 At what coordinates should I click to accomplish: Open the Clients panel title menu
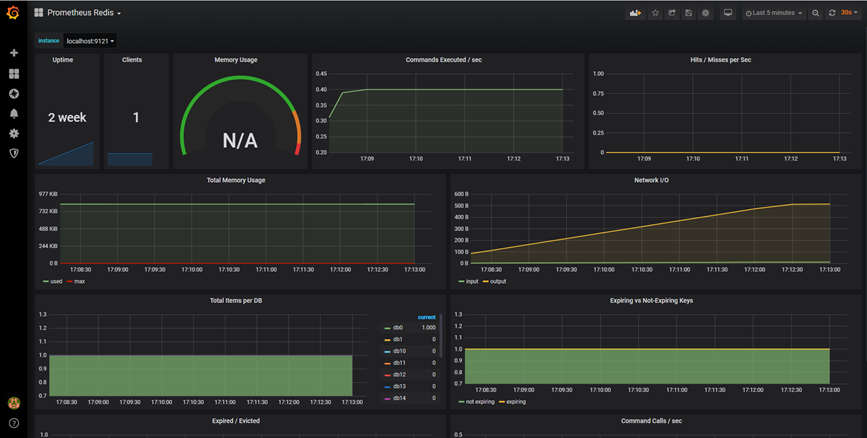pyautogui.click(x=132, y=60)
